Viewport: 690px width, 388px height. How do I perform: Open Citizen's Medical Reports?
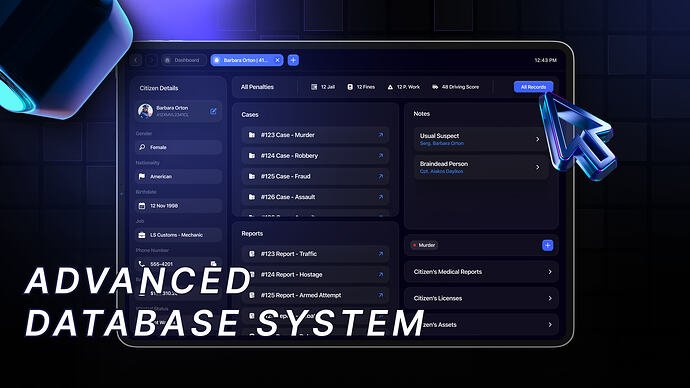click(481, 272)
